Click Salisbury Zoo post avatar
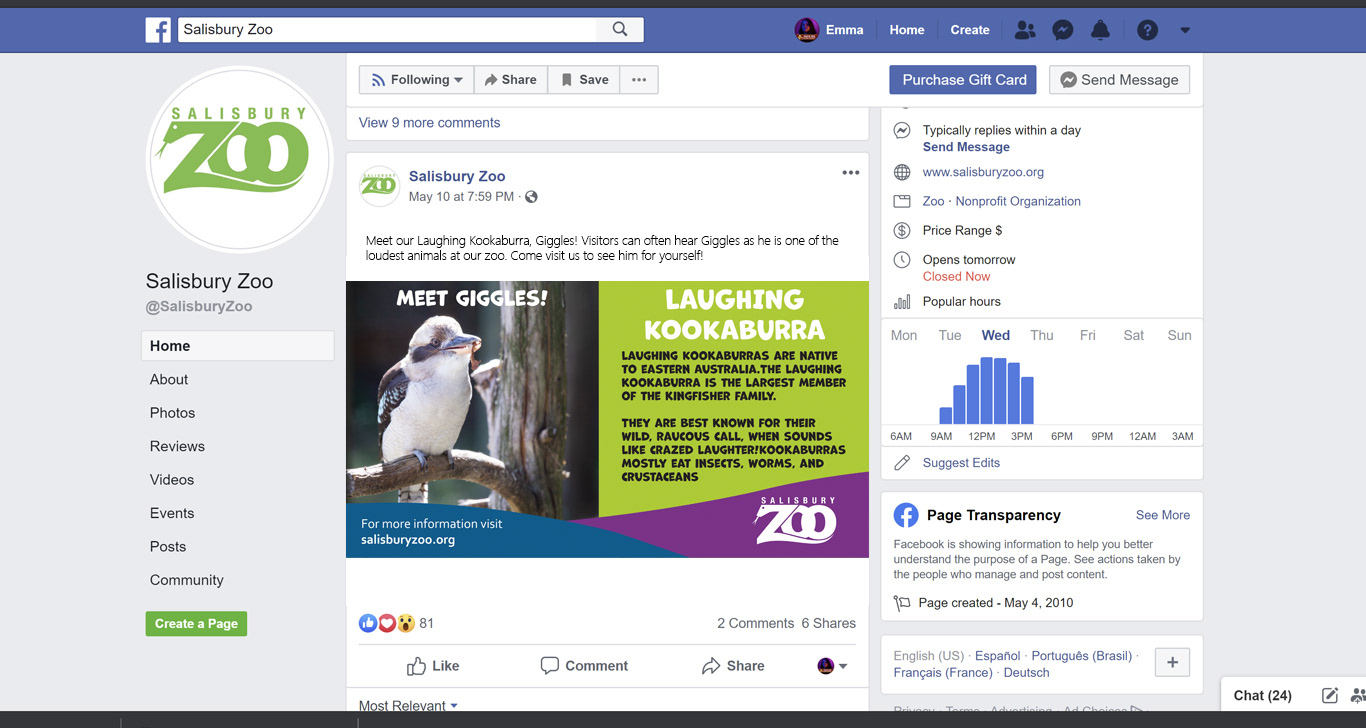 [x=379, y=186]
